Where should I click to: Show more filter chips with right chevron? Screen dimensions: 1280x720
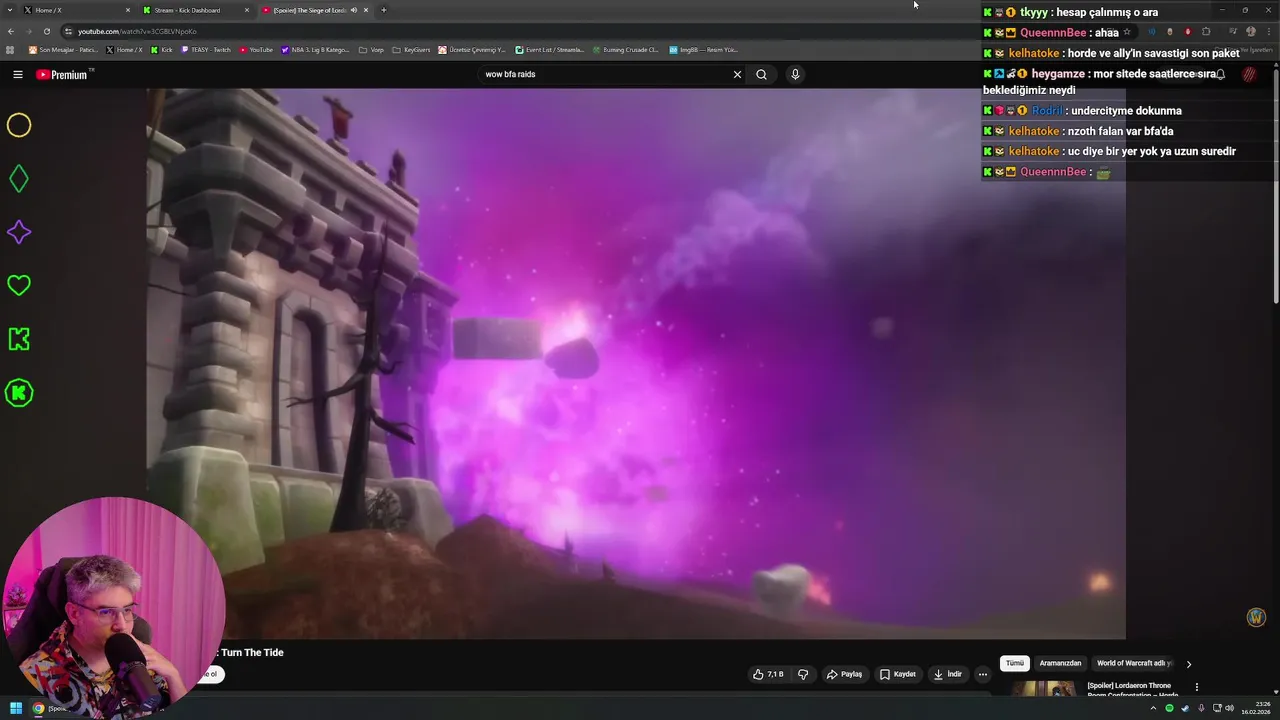[1188, 663]
